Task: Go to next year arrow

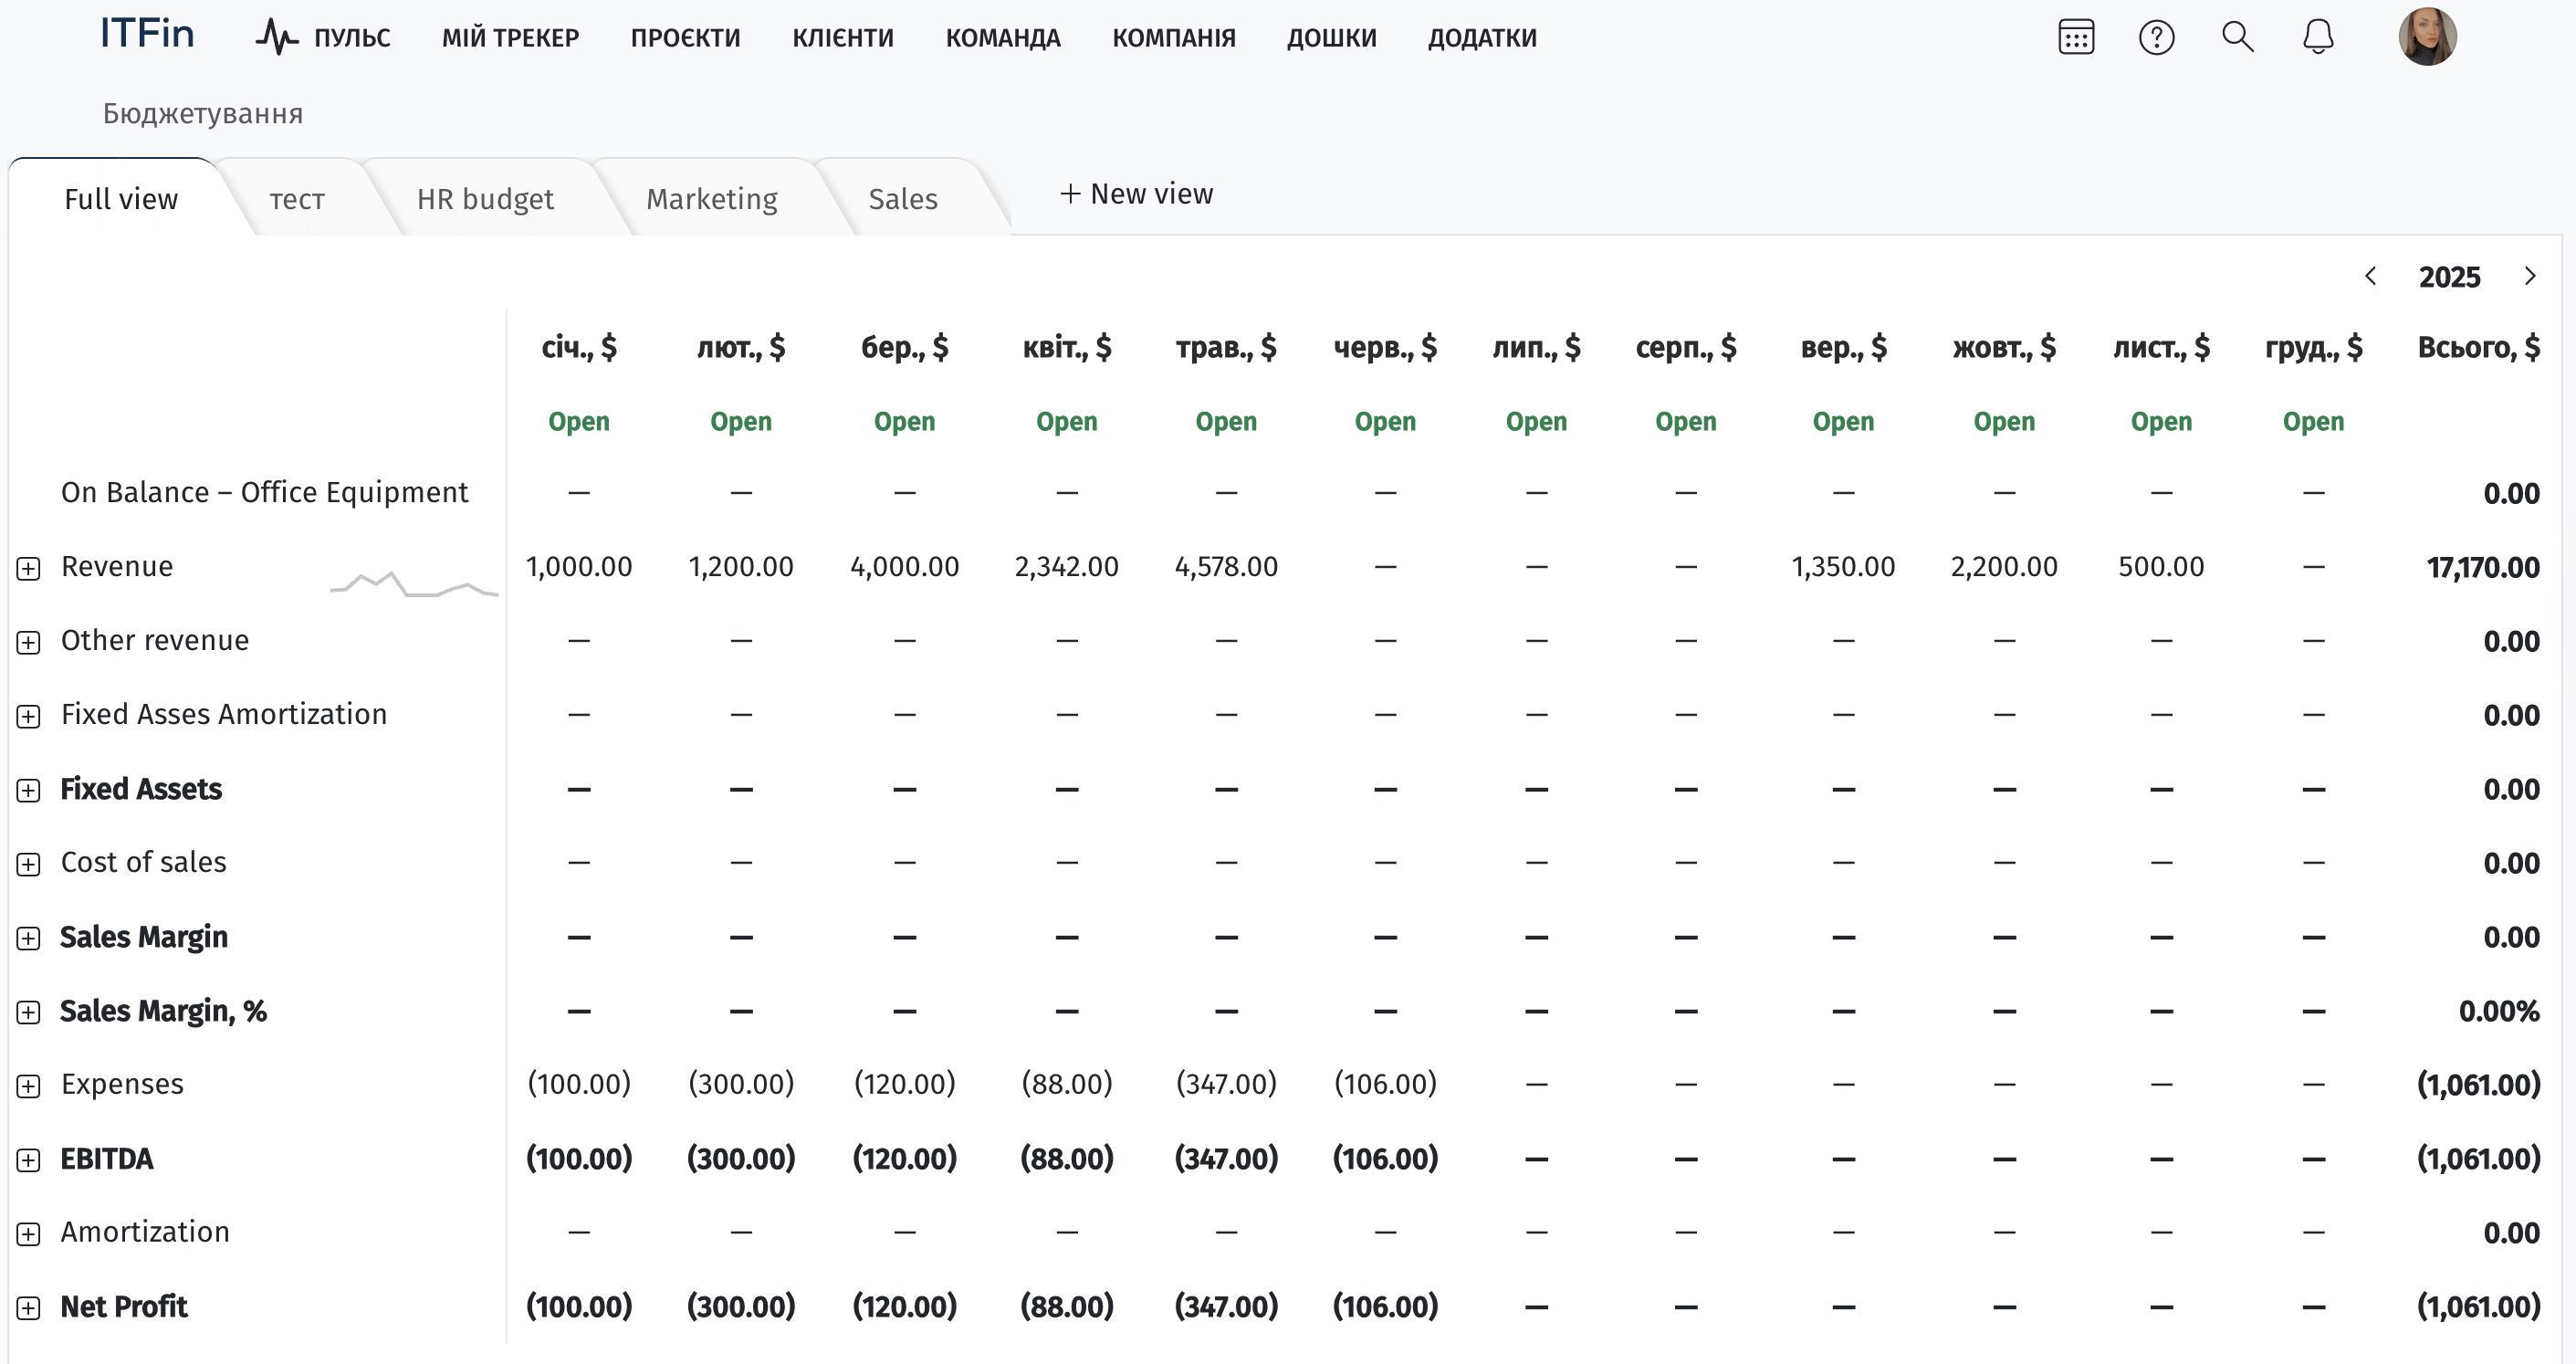Action: (2529, 276)
